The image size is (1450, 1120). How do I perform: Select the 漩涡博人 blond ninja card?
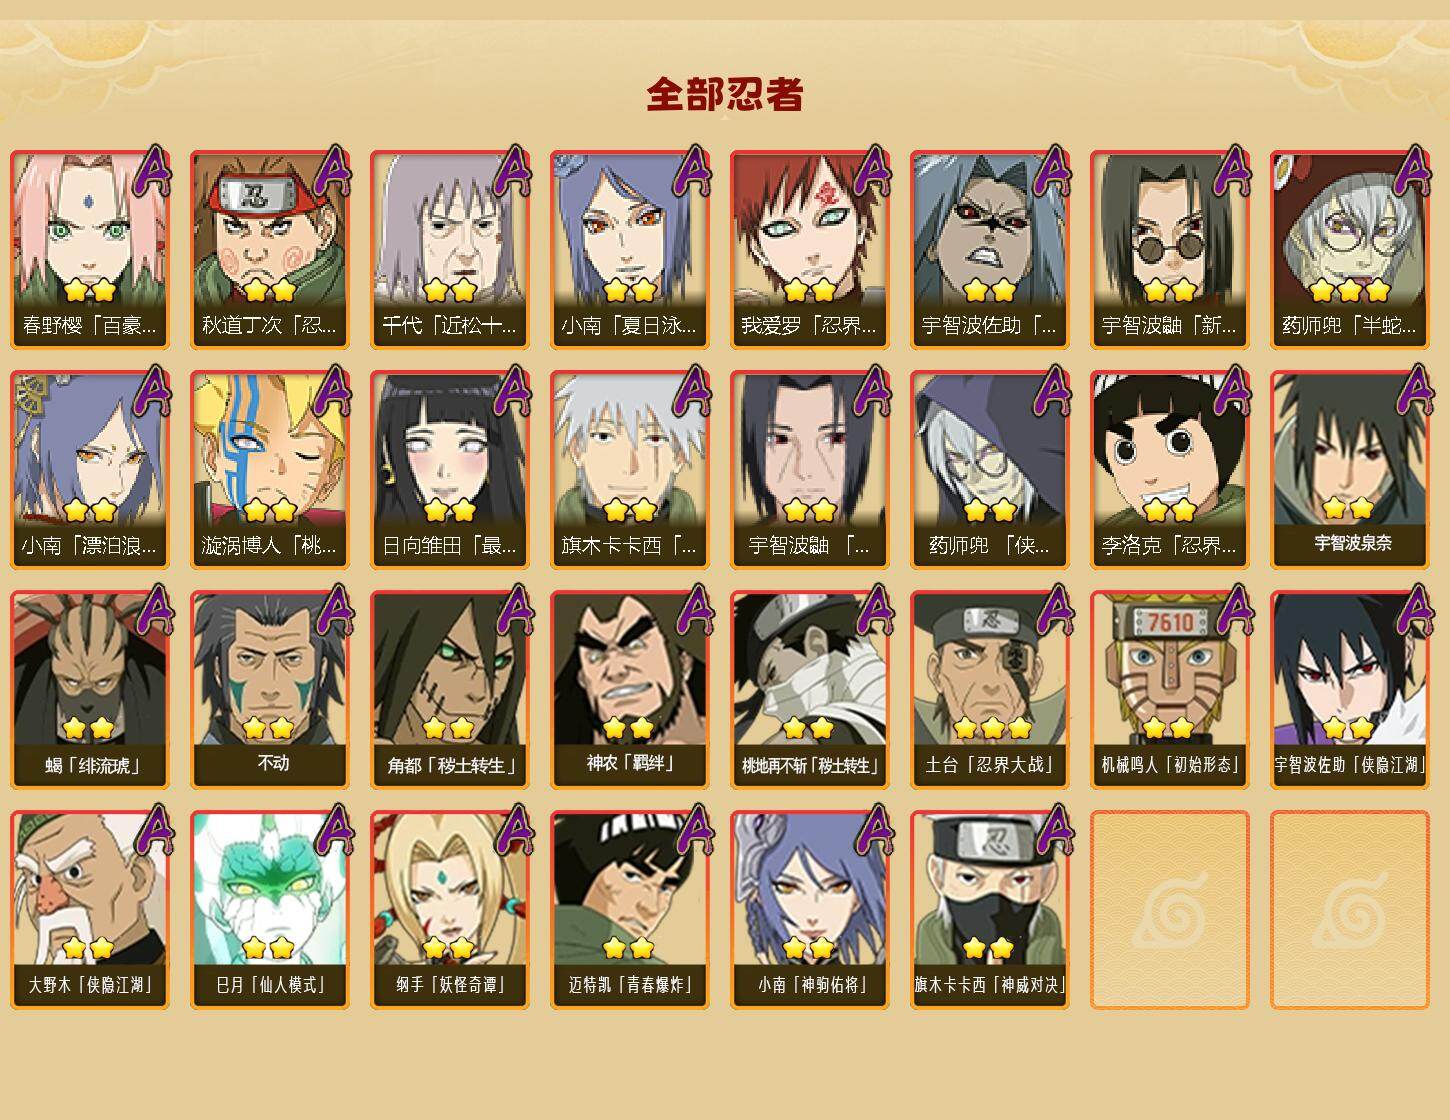[x=270, y=469]
